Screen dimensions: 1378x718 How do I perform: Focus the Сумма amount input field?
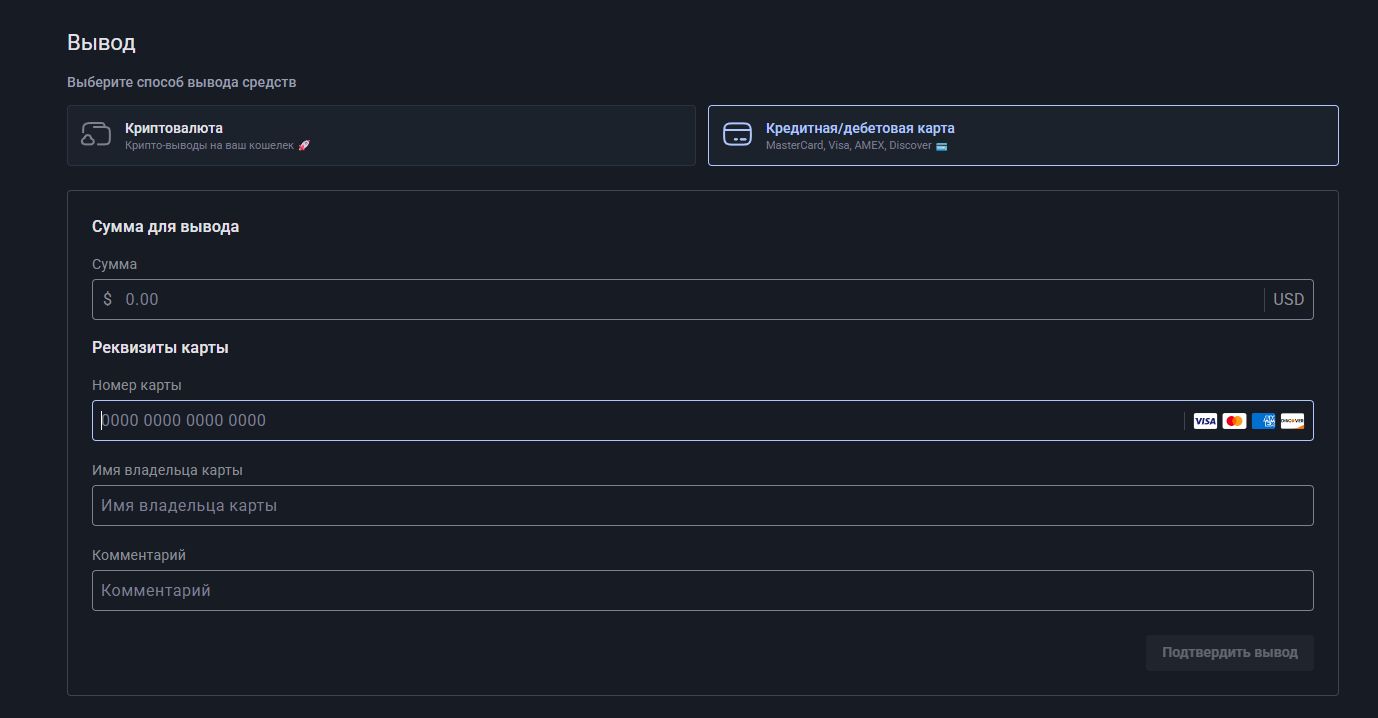(x=690, y=300)
